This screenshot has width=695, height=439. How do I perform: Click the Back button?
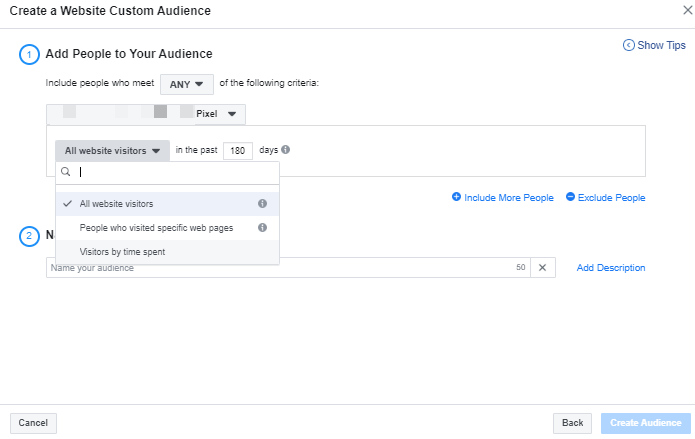click(x=572, y=423)
